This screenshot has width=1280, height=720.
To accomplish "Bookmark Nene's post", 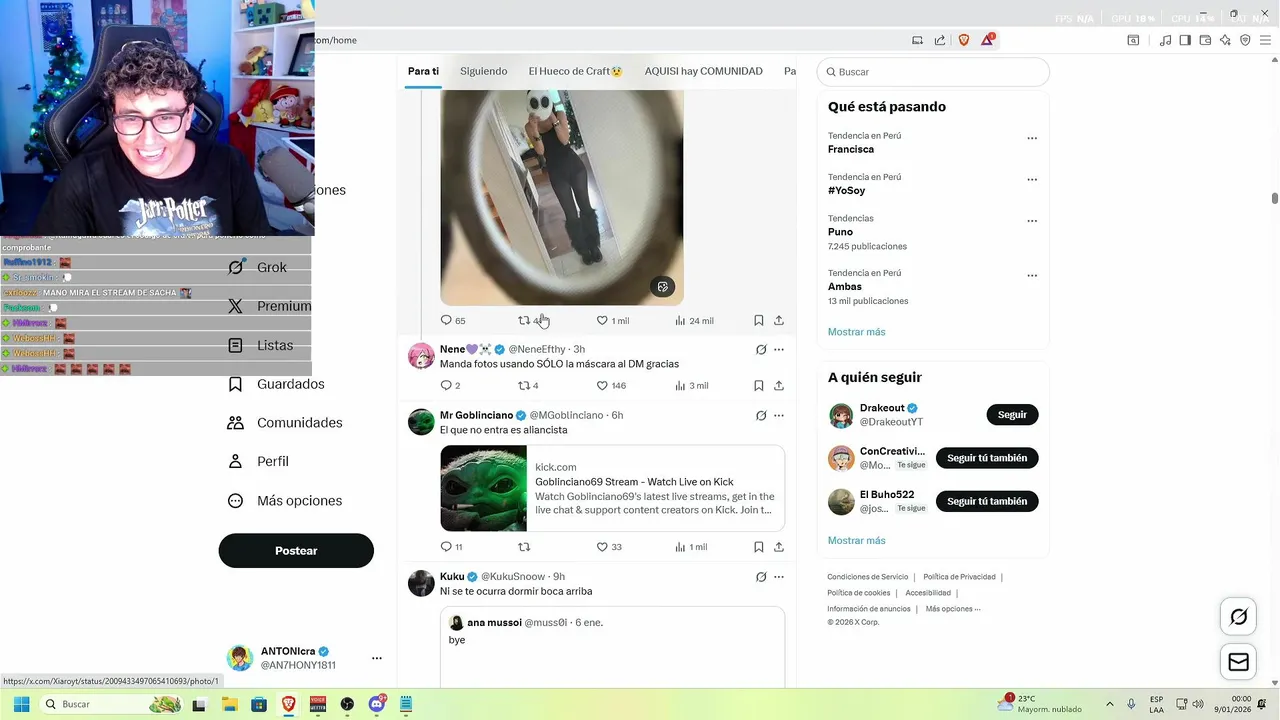I will (x=759, y=385).
